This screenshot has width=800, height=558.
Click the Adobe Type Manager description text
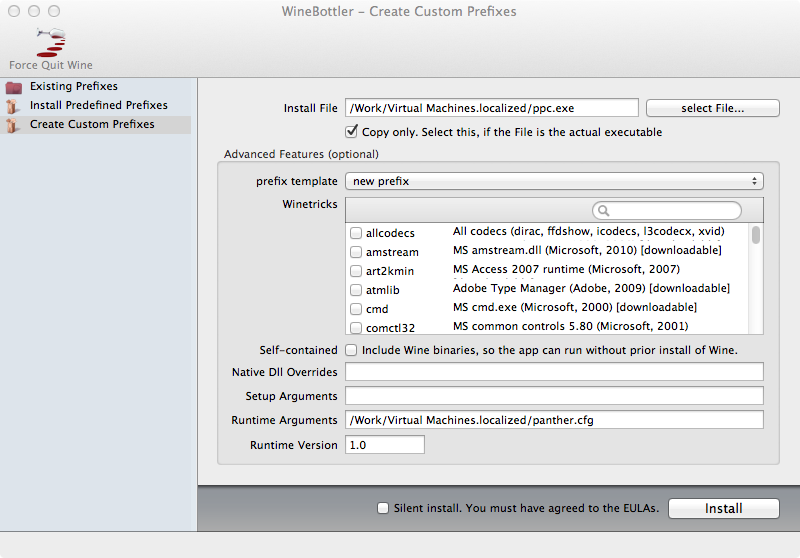591,288
